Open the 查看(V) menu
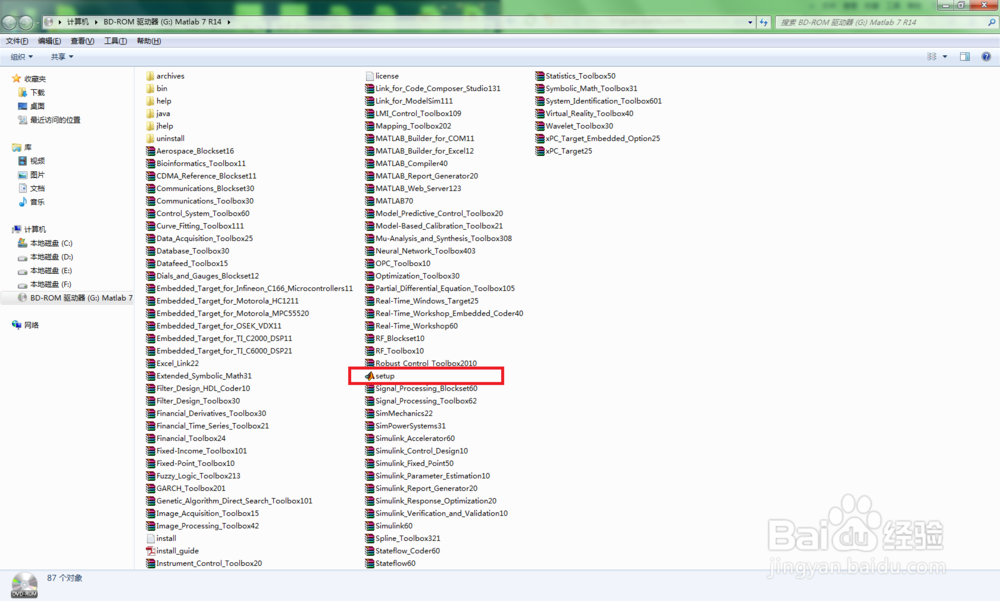The image size is (1000, 601). (82, 41)
